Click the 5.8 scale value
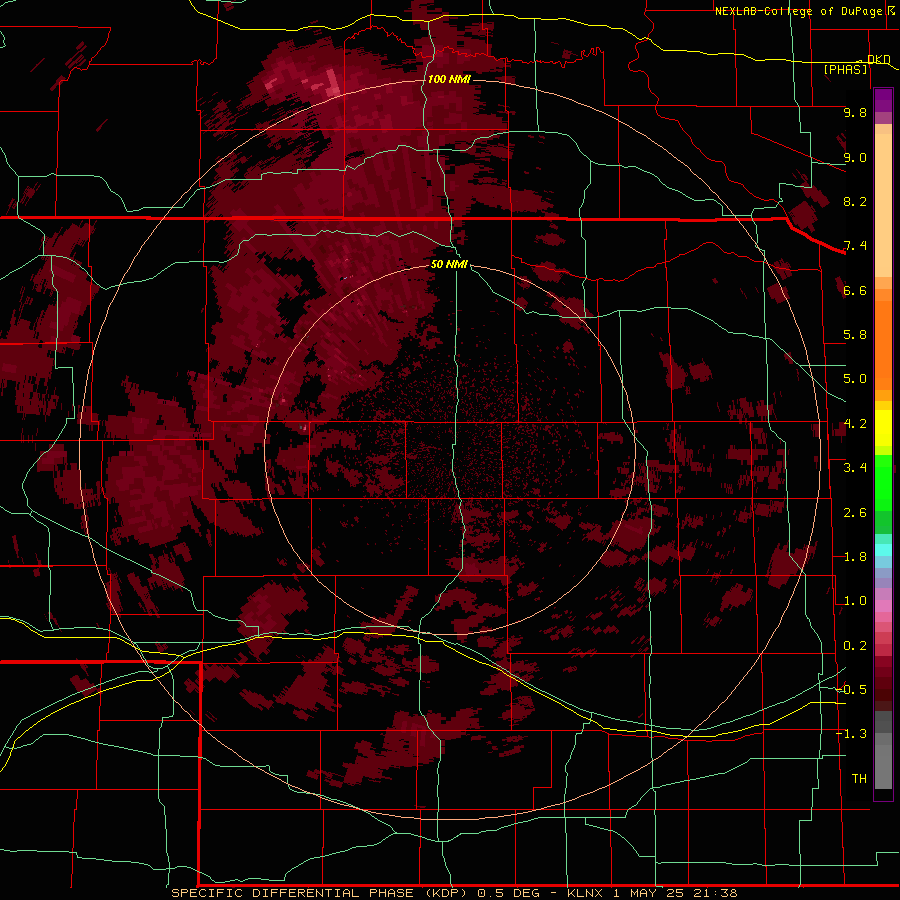The height and width of the screenshot is (900, 900). [855, 335]
